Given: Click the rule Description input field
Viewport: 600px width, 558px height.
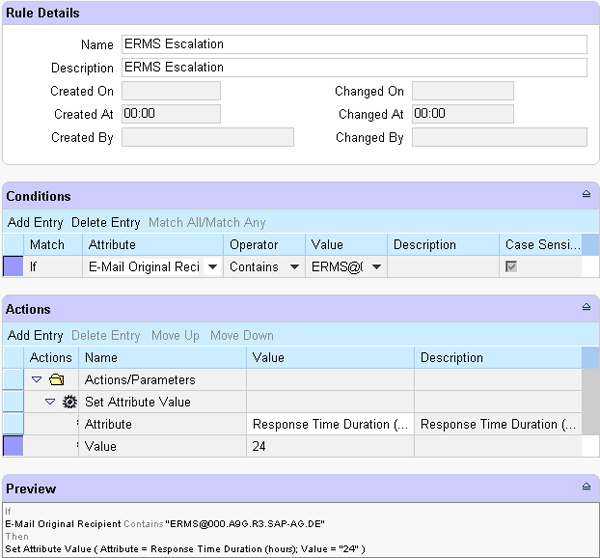Looking at the screenshot, I should coord(354,67).
